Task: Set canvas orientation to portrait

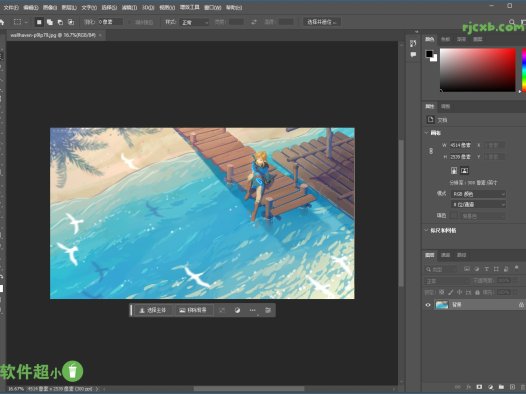Action: [x=454, y=171]
